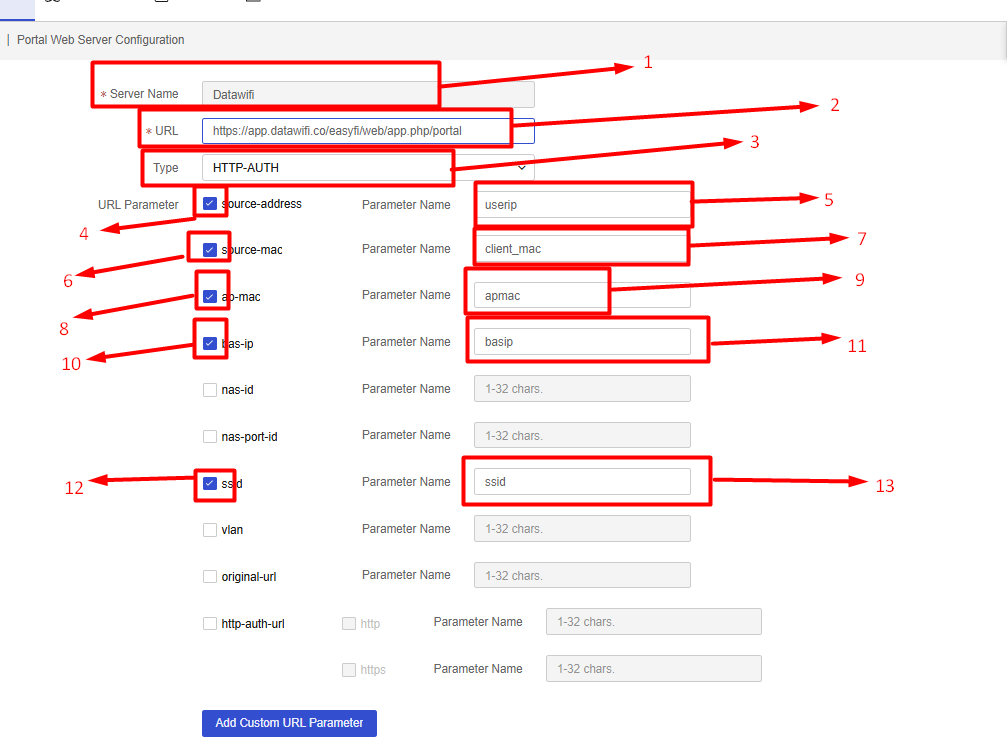Click the Portal Web Server Configuration heading
The height and width of the screenshot is (746, 1007).
[100, 40]
